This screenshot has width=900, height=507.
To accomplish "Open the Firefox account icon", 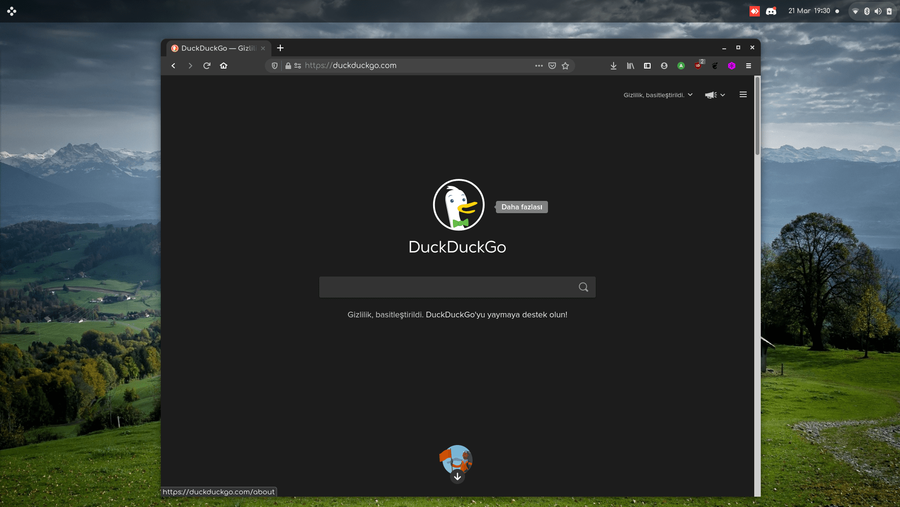I will (x=664, y=65).
